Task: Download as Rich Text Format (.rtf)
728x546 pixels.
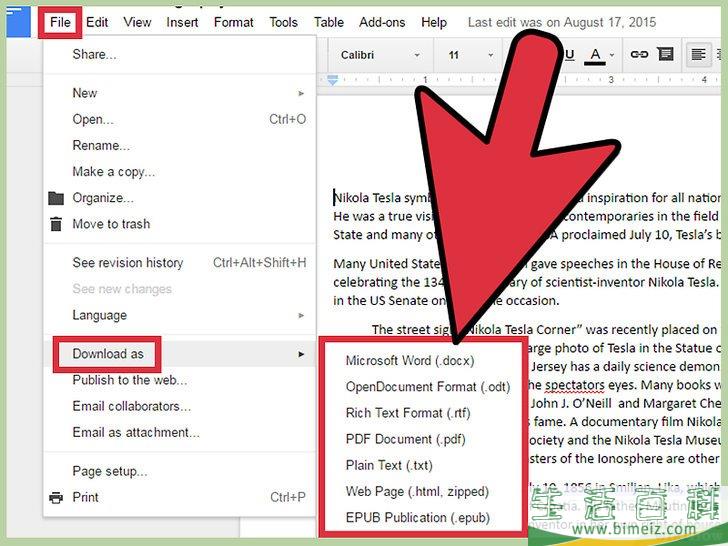Action: [408, 413]
